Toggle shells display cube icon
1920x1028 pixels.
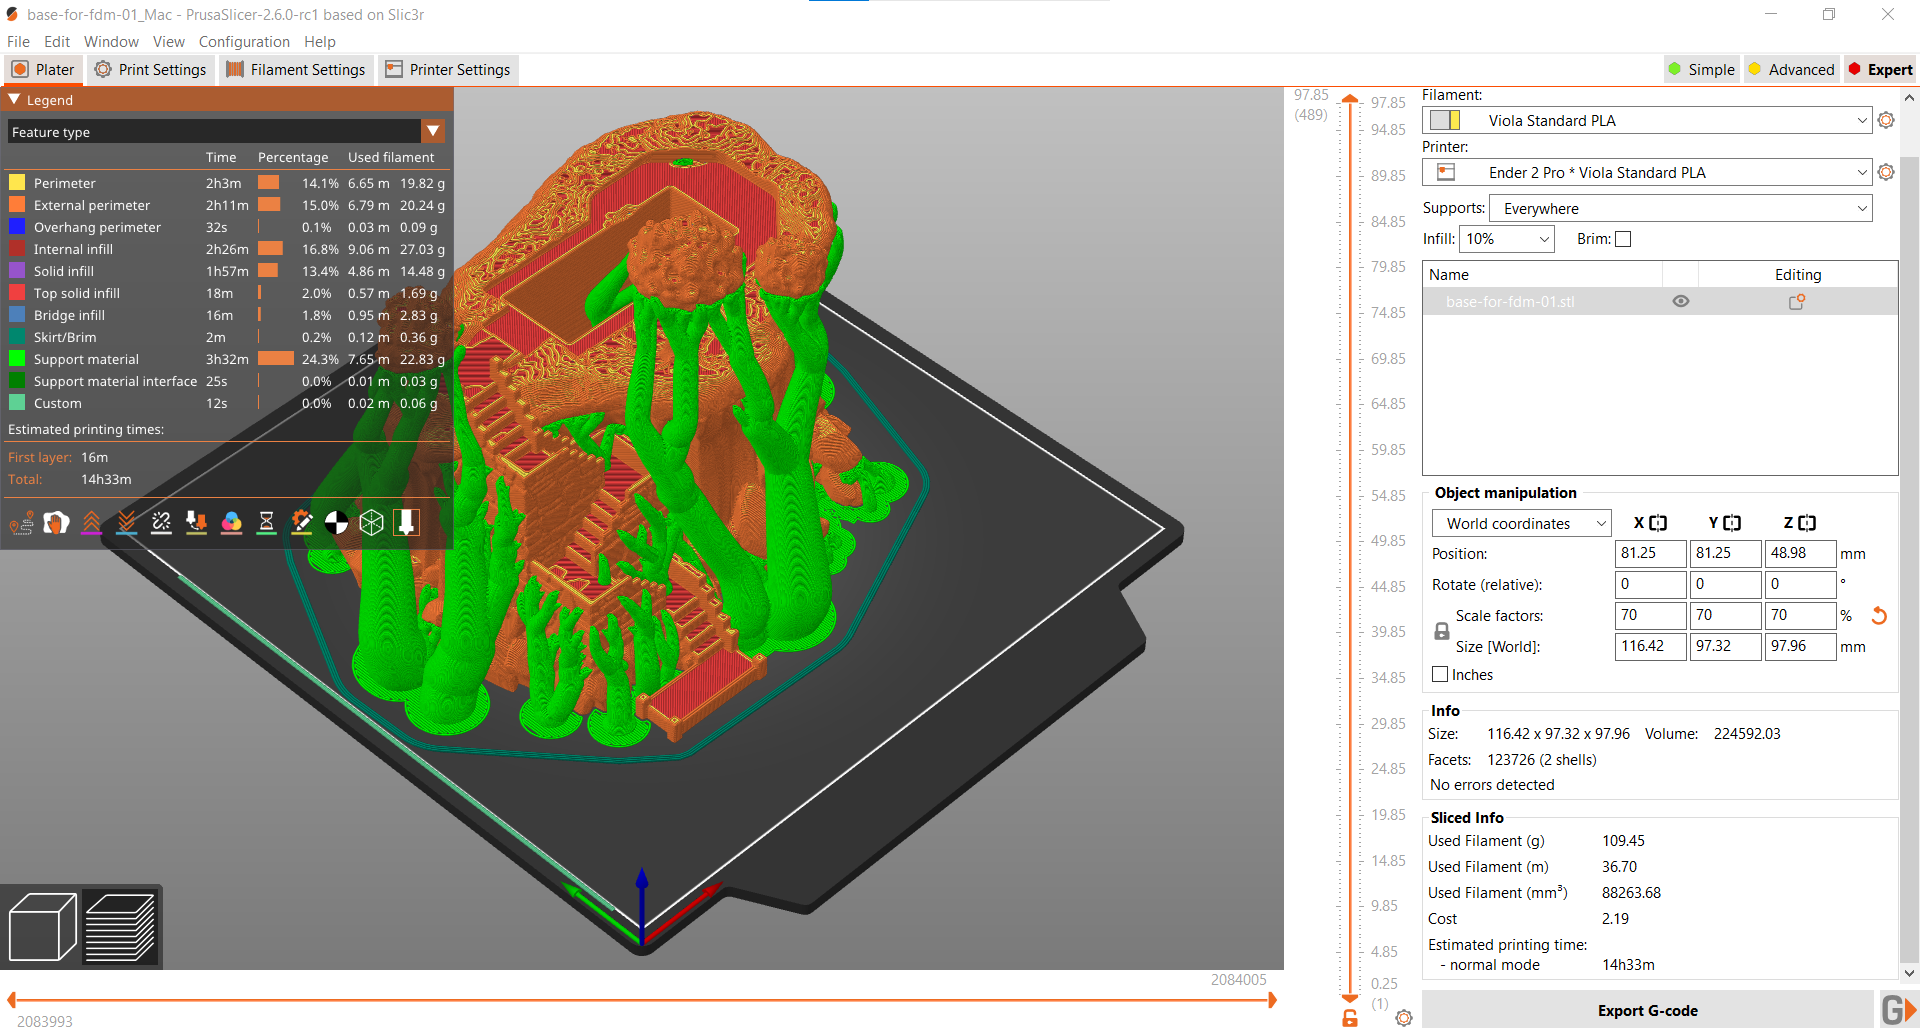point(371,522)
